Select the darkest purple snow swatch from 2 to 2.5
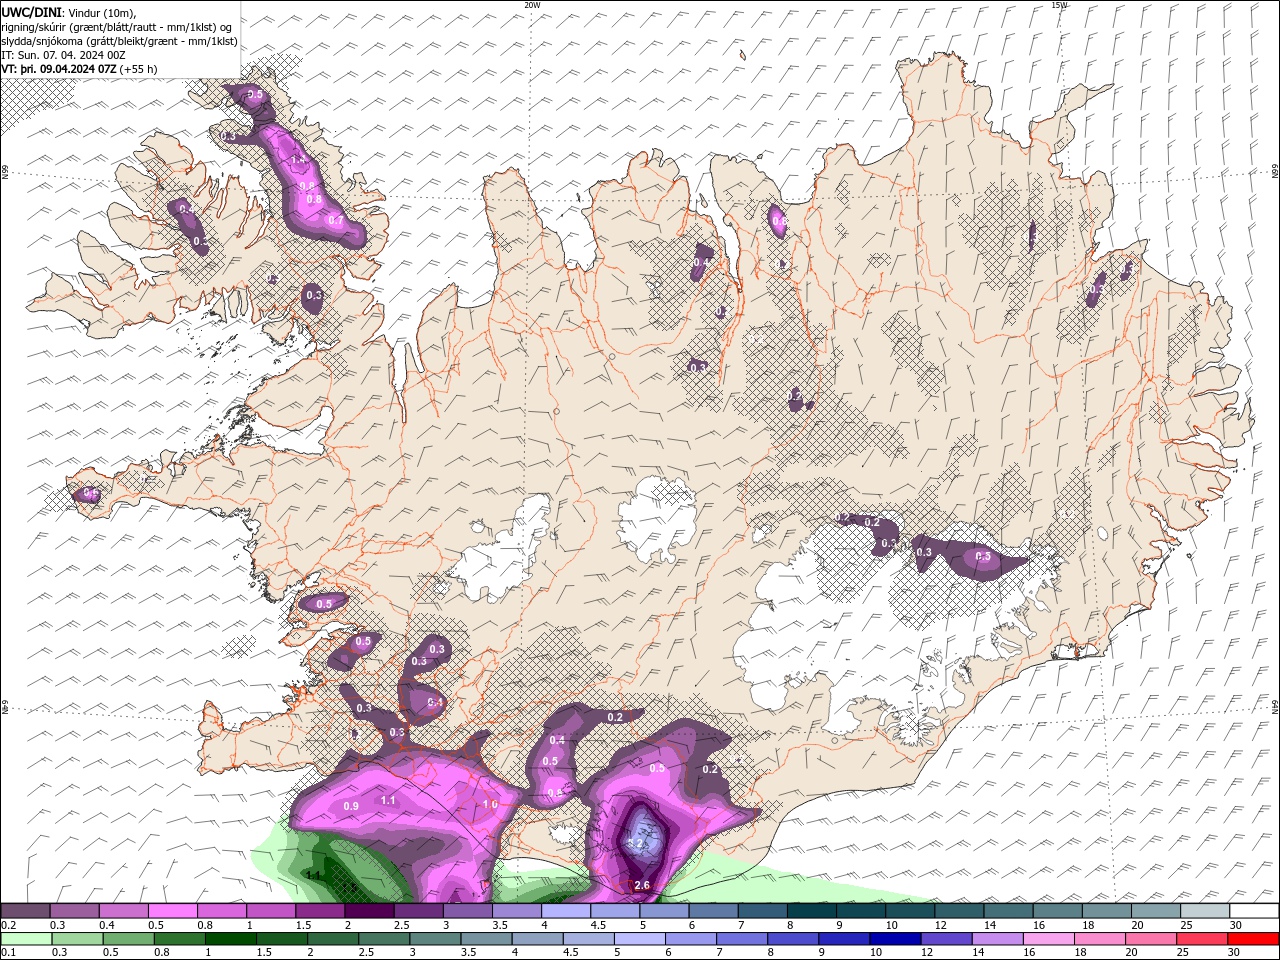Viewport: 1280px width, 960px height. pyautogui.click(x=369, y=911)
